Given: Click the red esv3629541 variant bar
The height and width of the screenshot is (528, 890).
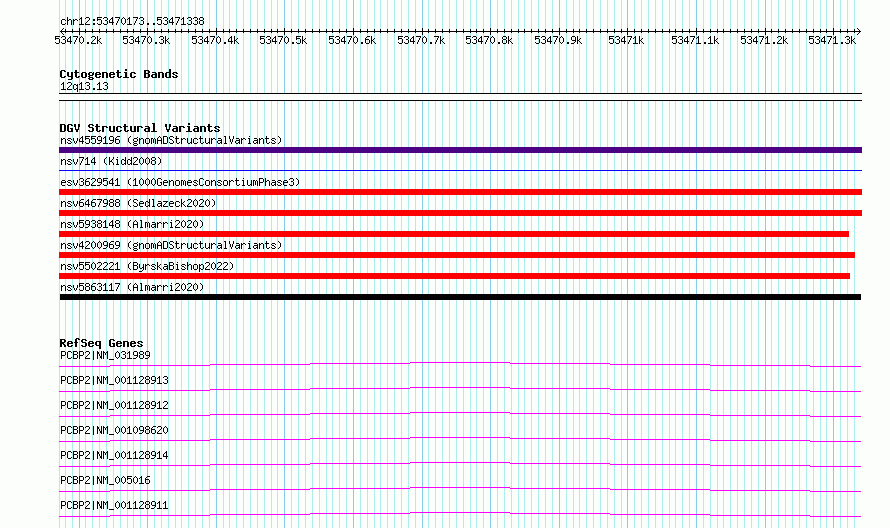Looking at the screenshot, I should (460, 192).
